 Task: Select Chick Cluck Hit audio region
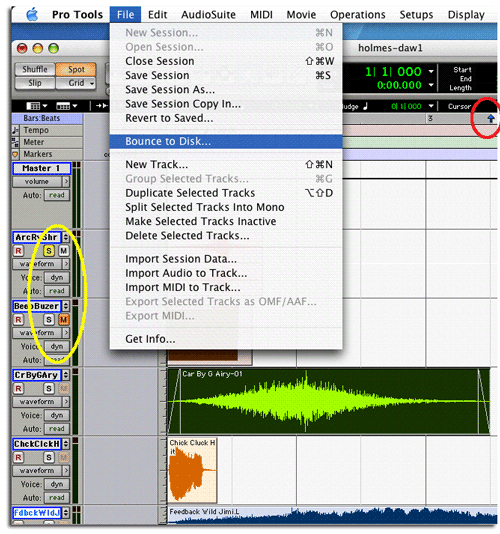(x=192, y=471)
